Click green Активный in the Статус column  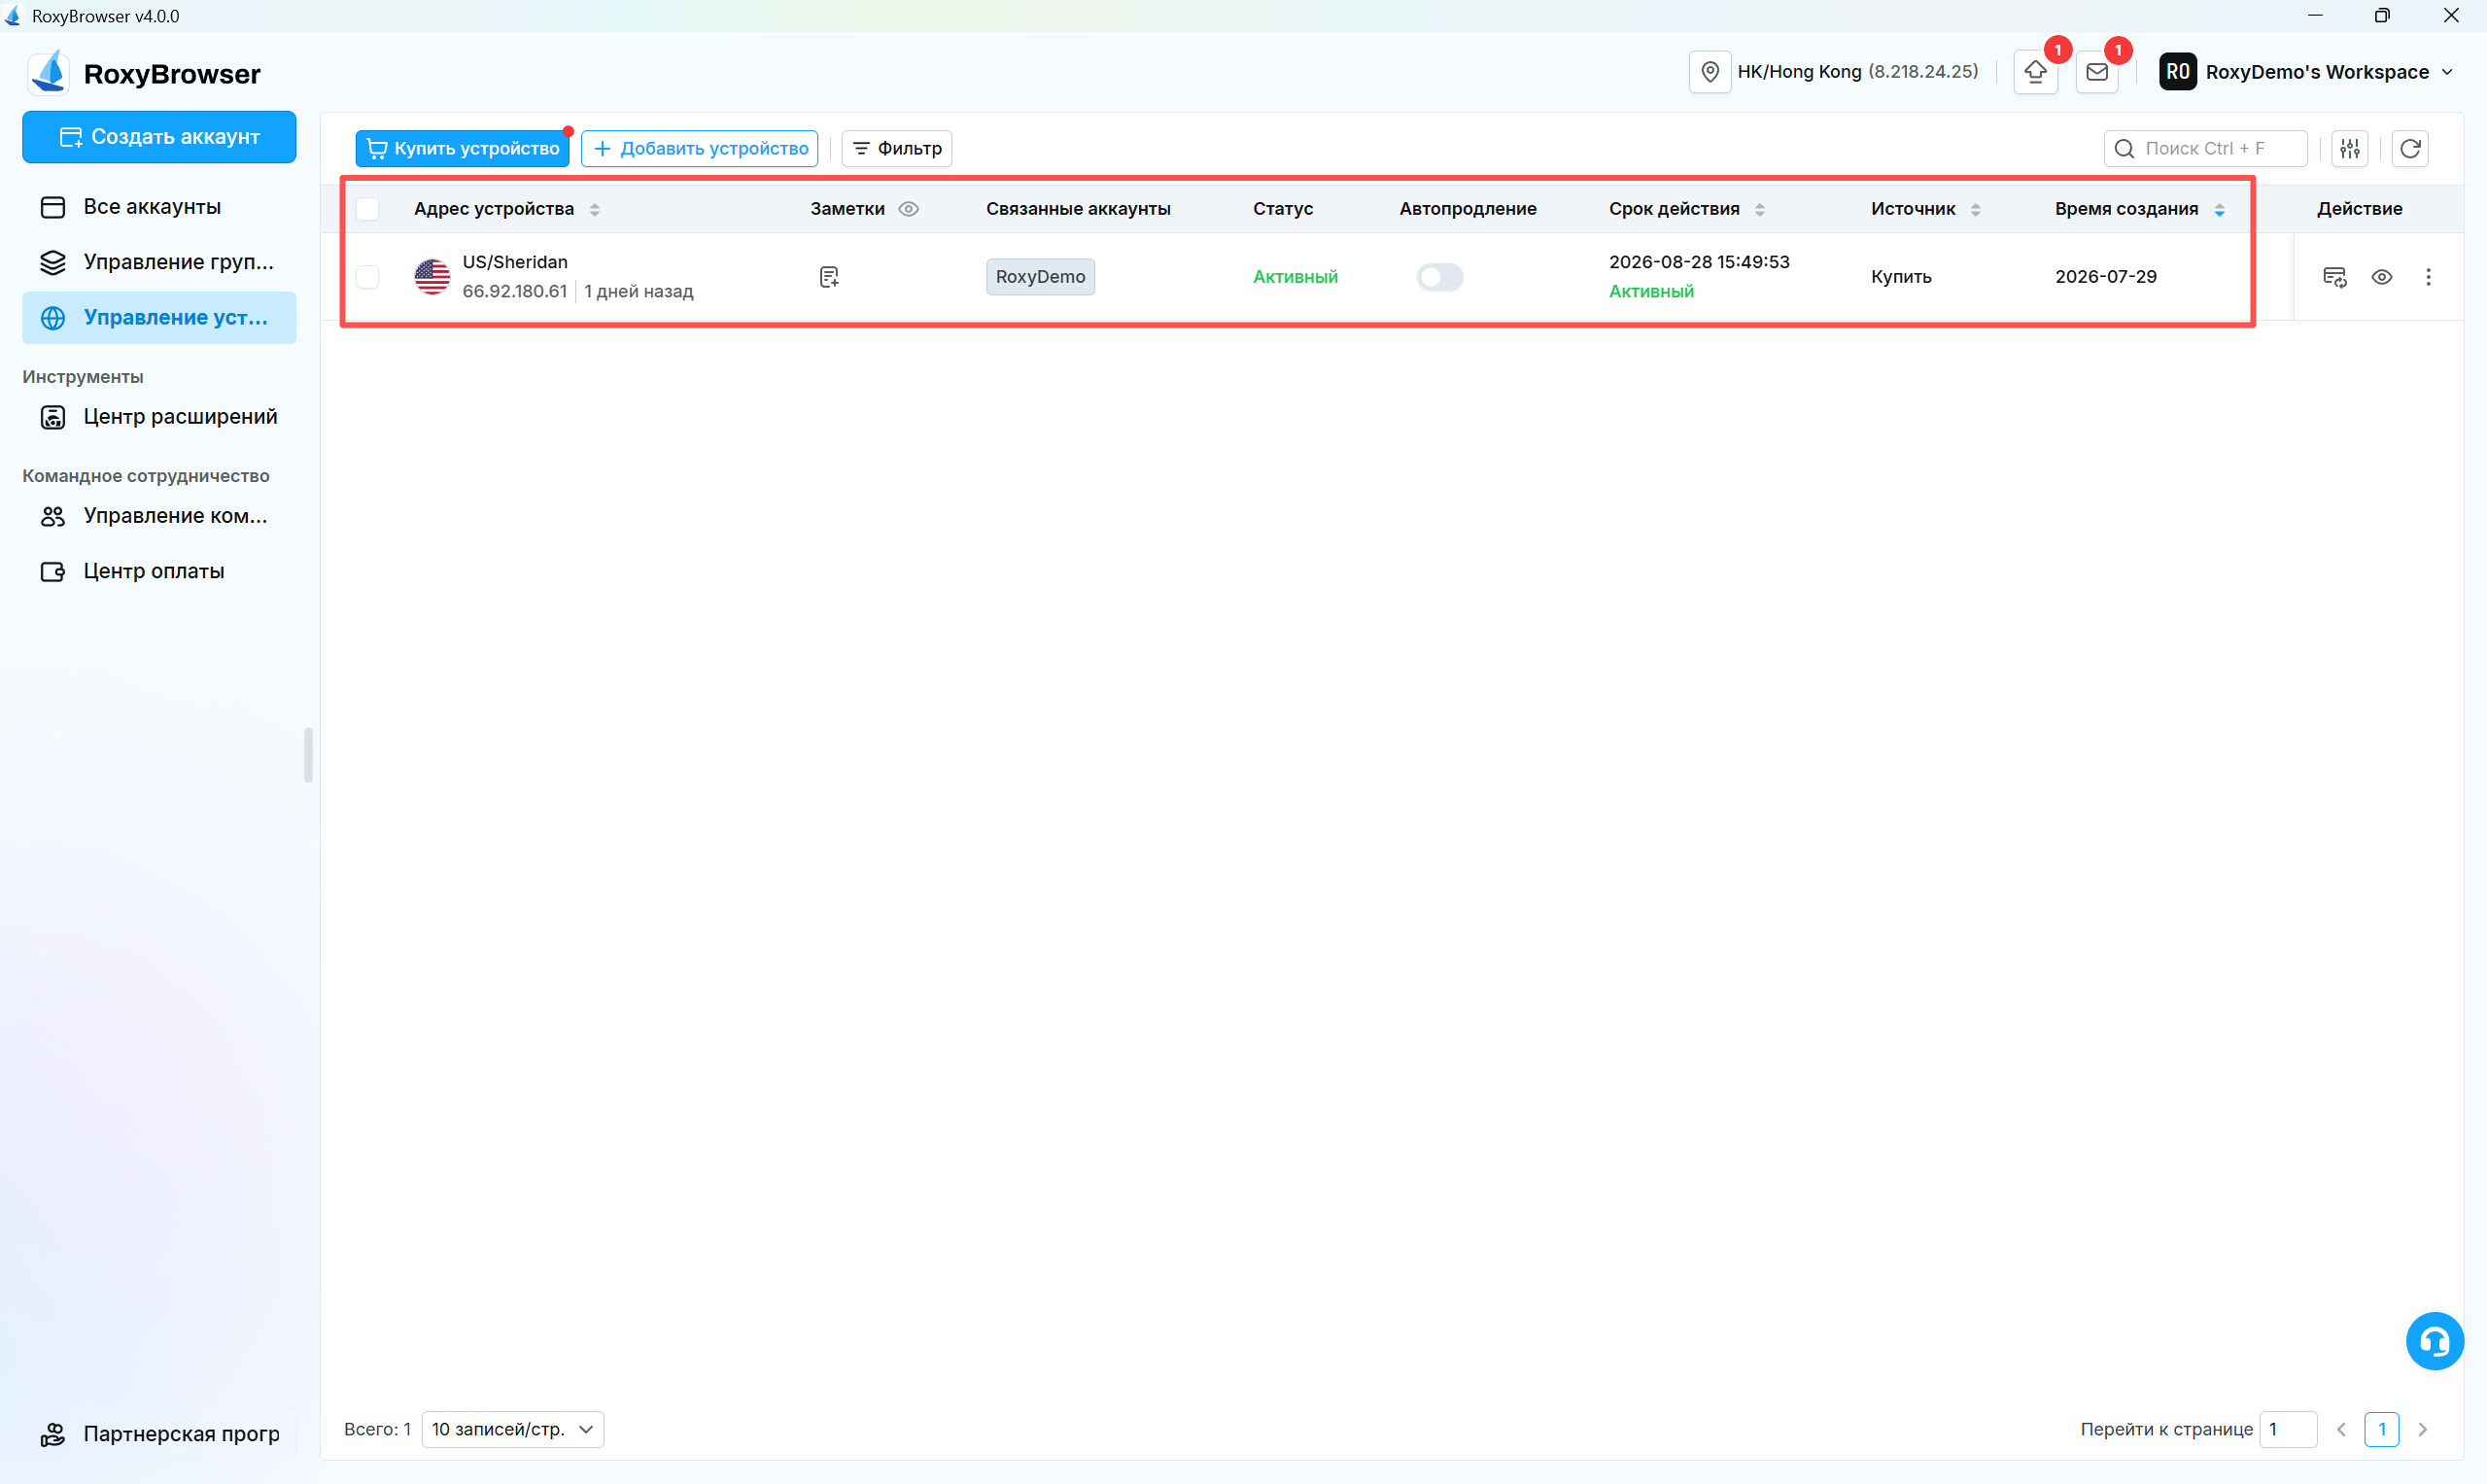pyautogui.click(x=1295, y=277)
